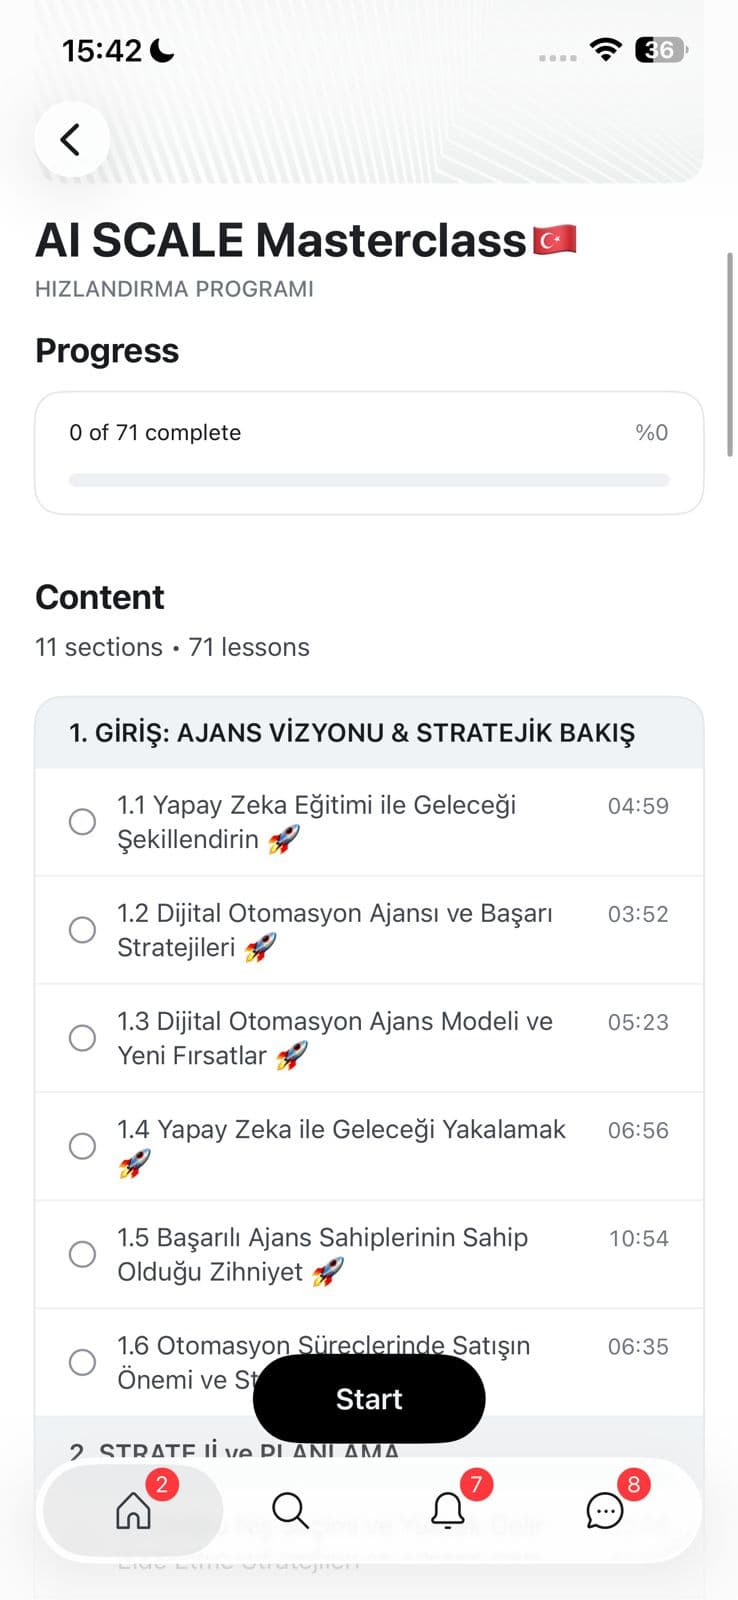Toggle completion circle for lesson 1.4
Screen dimensions: 738x1600
point(82,1146)
